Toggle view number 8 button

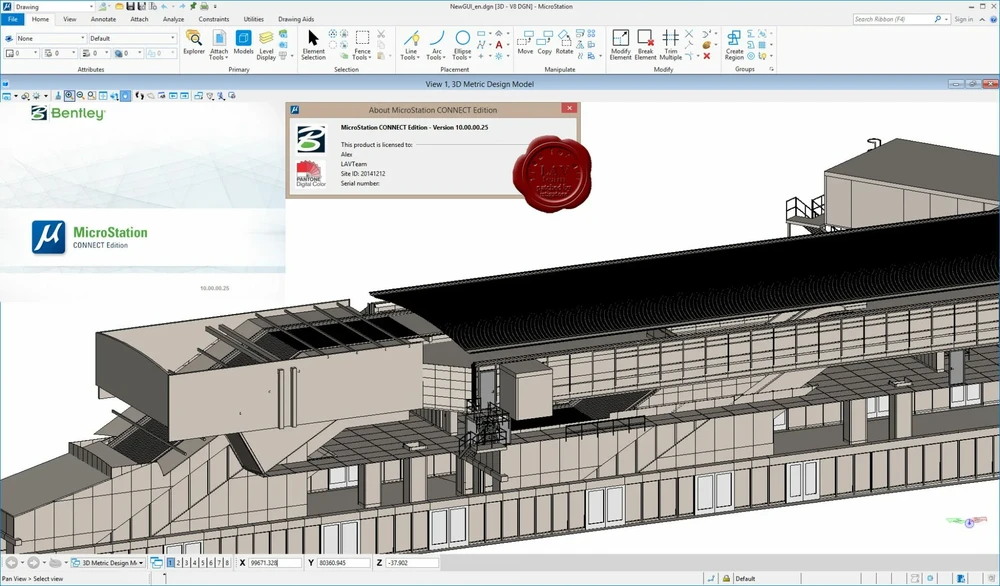coord(227,563)
